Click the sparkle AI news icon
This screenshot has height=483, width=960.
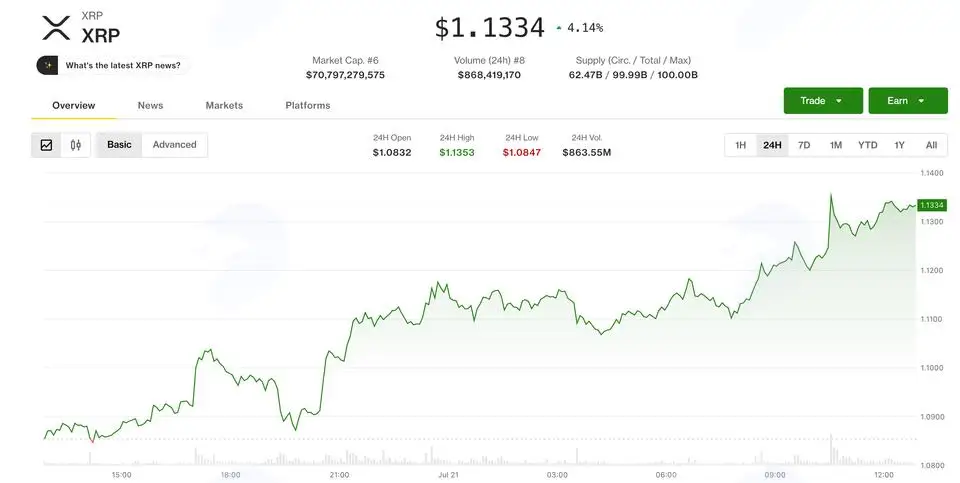[x=47, y=66]
